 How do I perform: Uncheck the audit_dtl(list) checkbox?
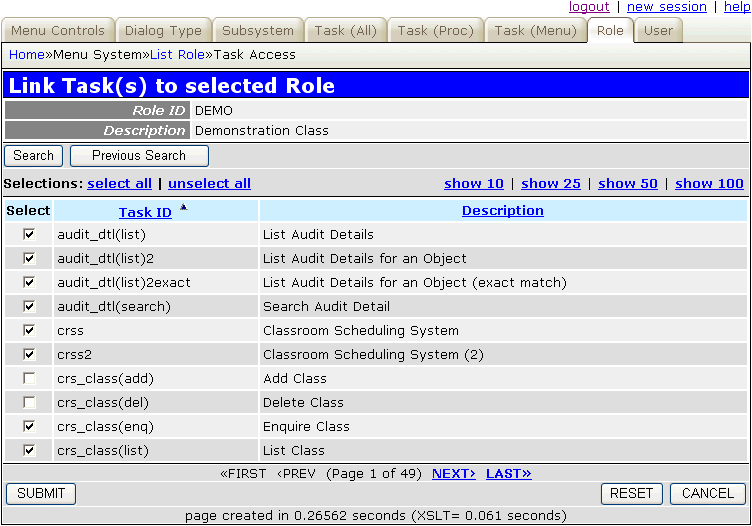pos(29,234)
